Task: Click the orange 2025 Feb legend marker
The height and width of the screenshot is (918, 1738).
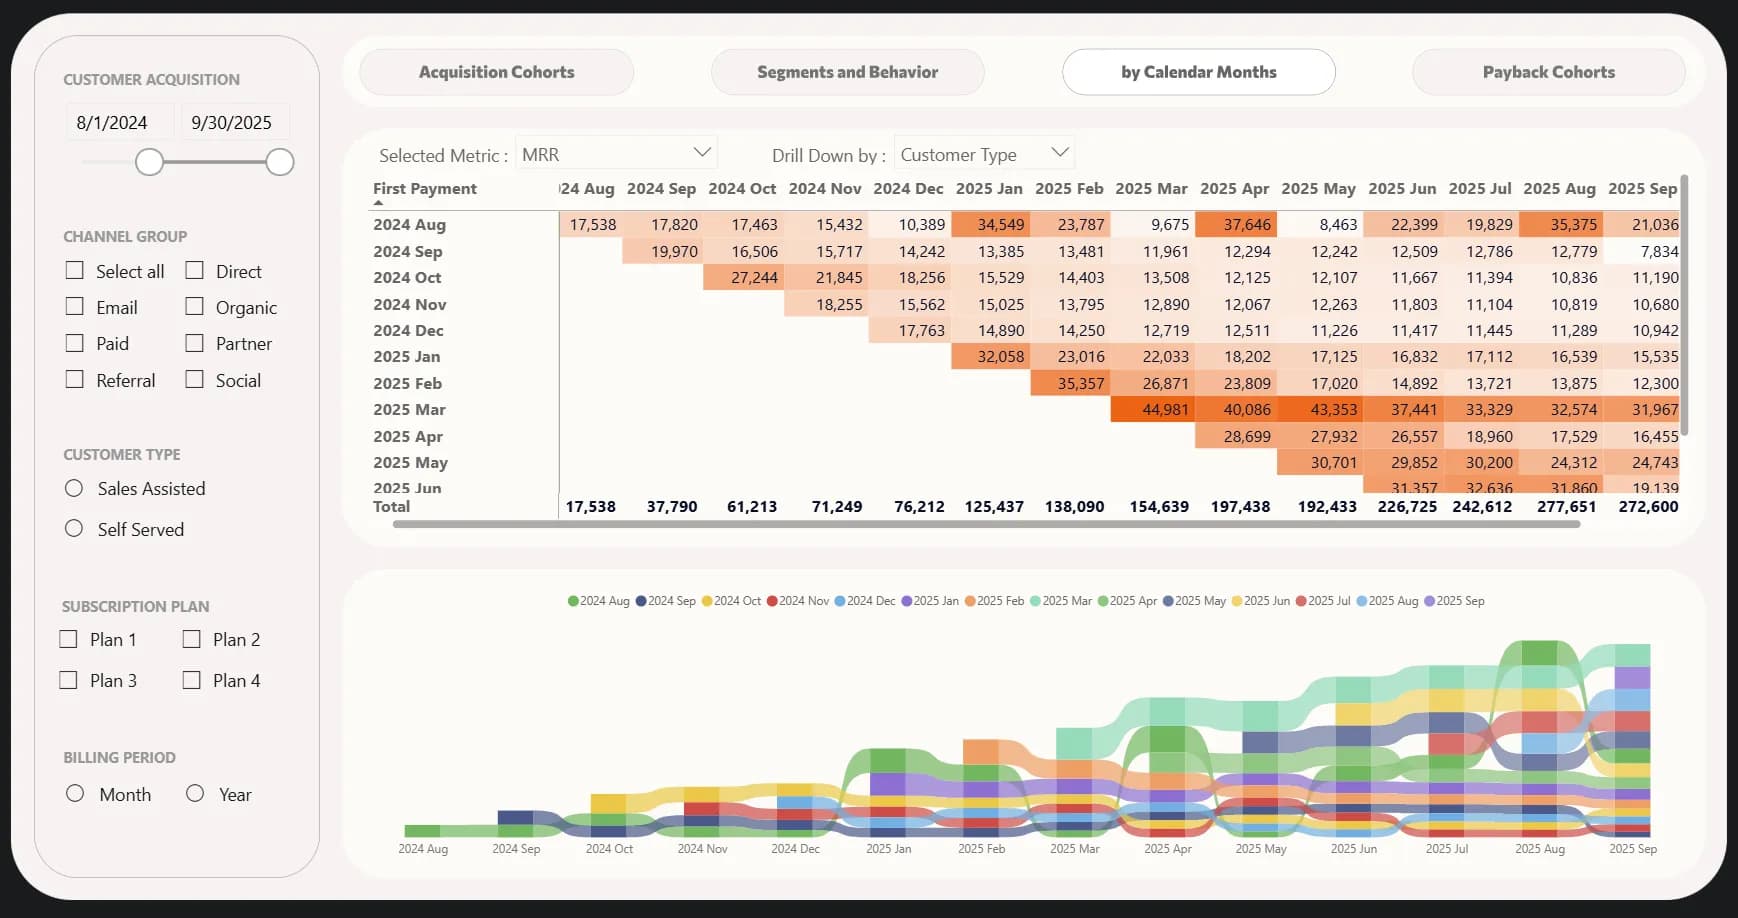Action: pyautogui.click(x=970, y=601)
